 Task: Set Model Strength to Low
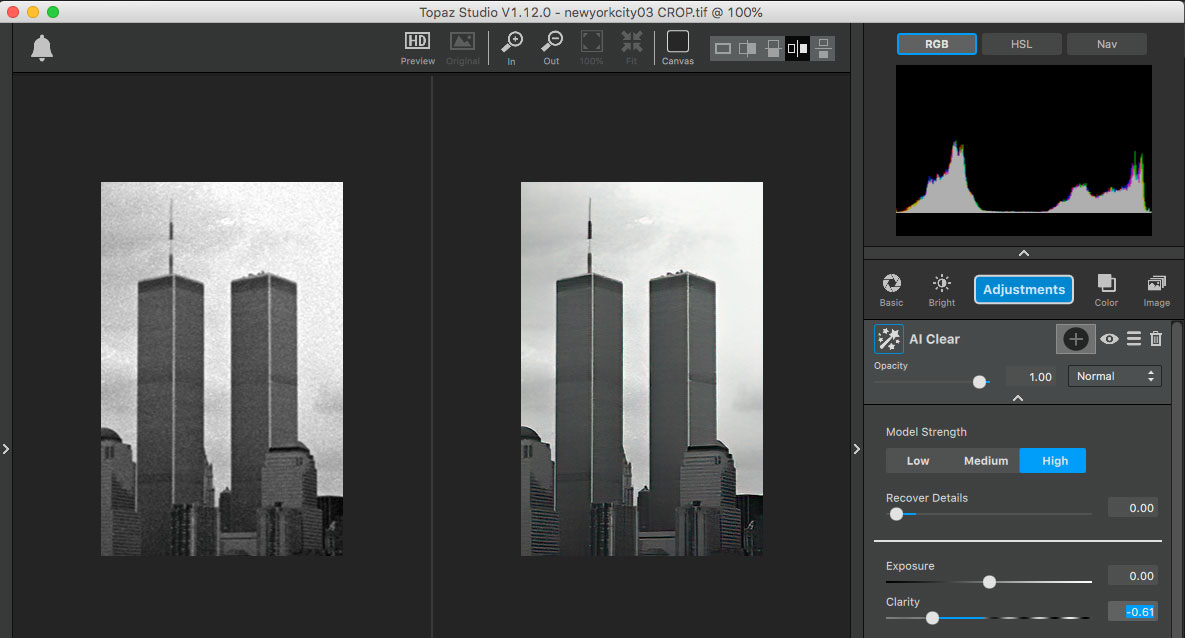pos(917,460)
